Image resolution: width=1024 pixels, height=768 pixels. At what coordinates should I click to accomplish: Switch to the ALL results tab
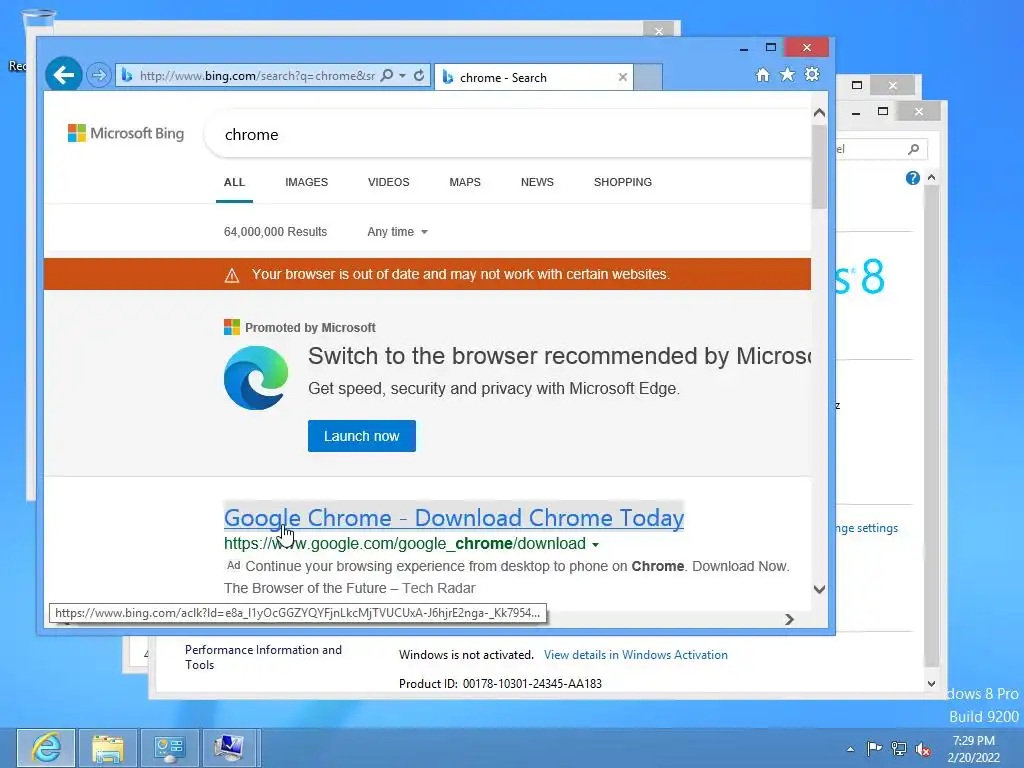(x=234, y=182)
